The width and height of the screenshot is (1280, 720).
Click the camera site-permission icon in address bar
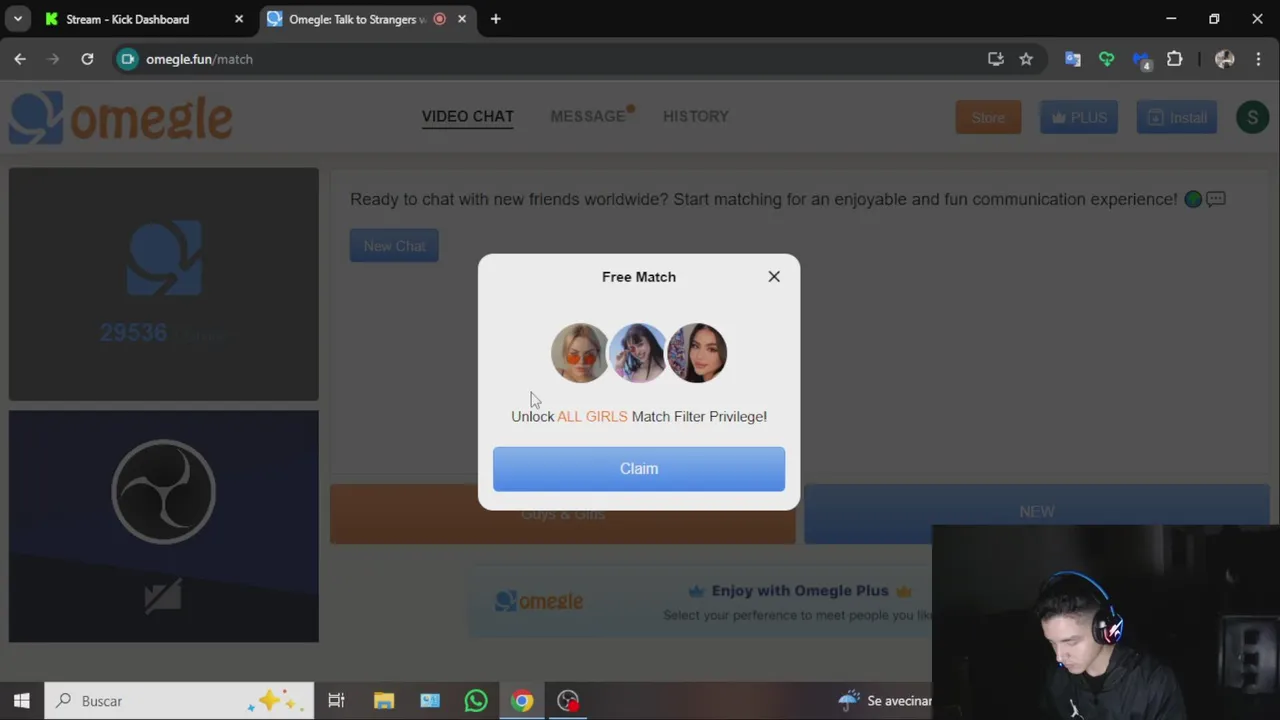127,59
